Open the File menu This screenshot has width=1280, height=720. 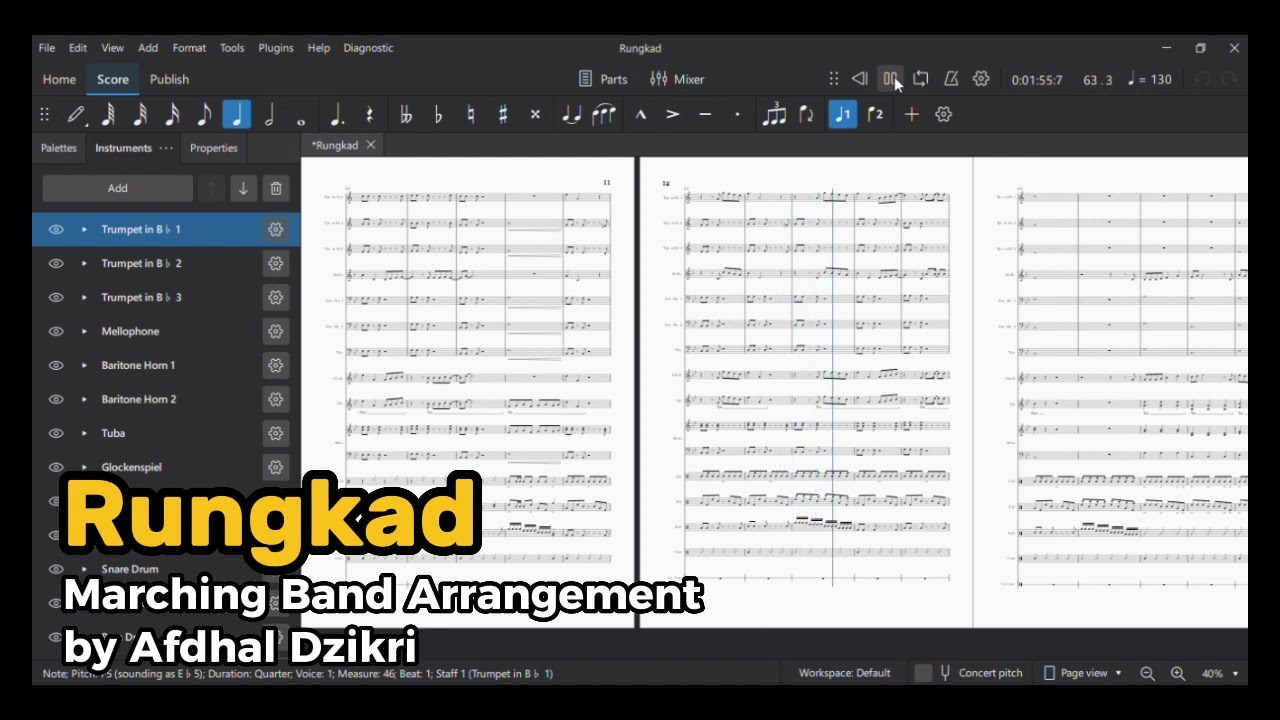click(x=47, y=48)
